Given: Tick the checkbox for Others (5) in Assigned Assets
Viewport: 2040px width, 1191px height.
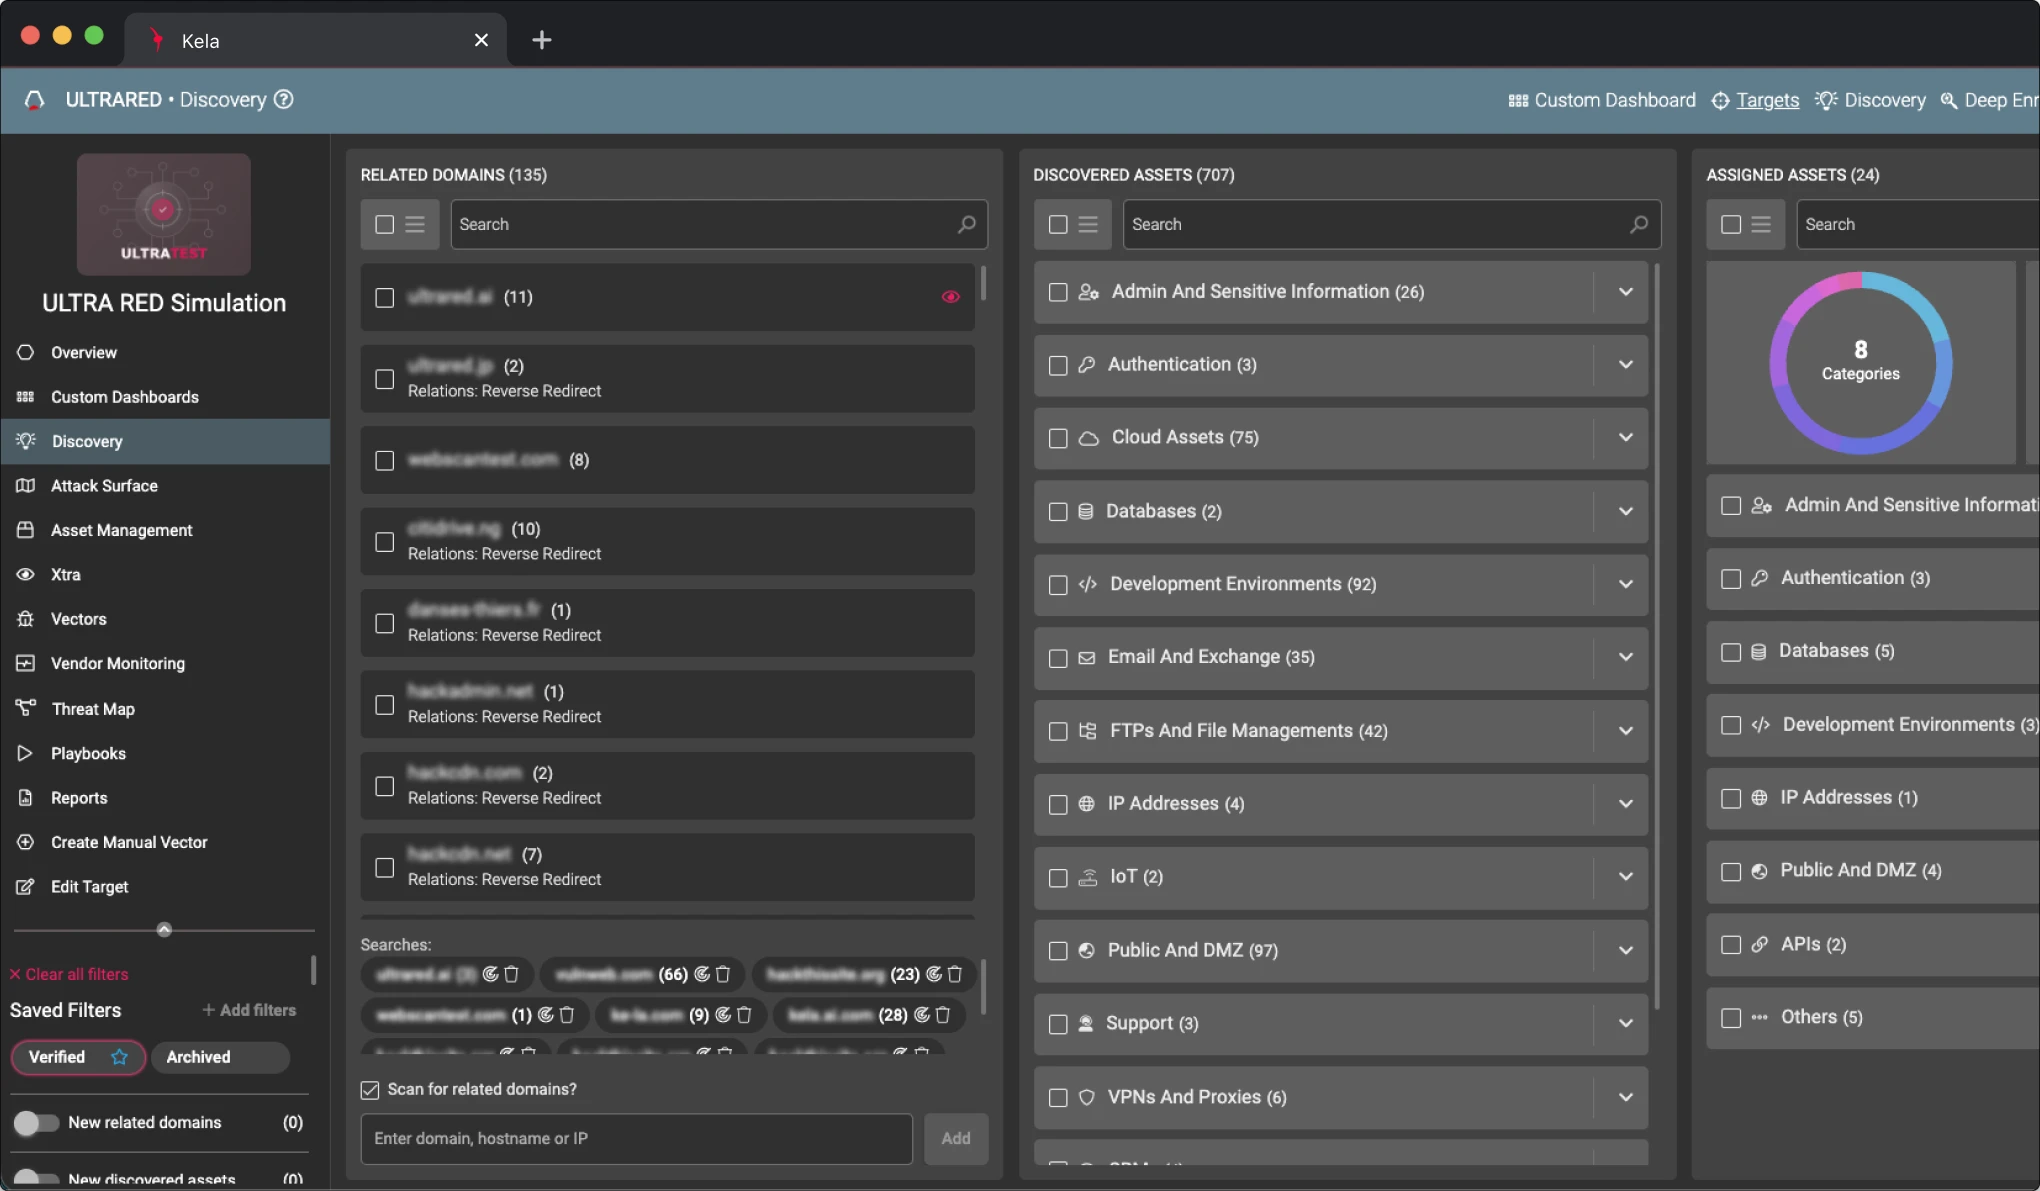Looking at the screenshot, I should (x=1731, y=1018).
